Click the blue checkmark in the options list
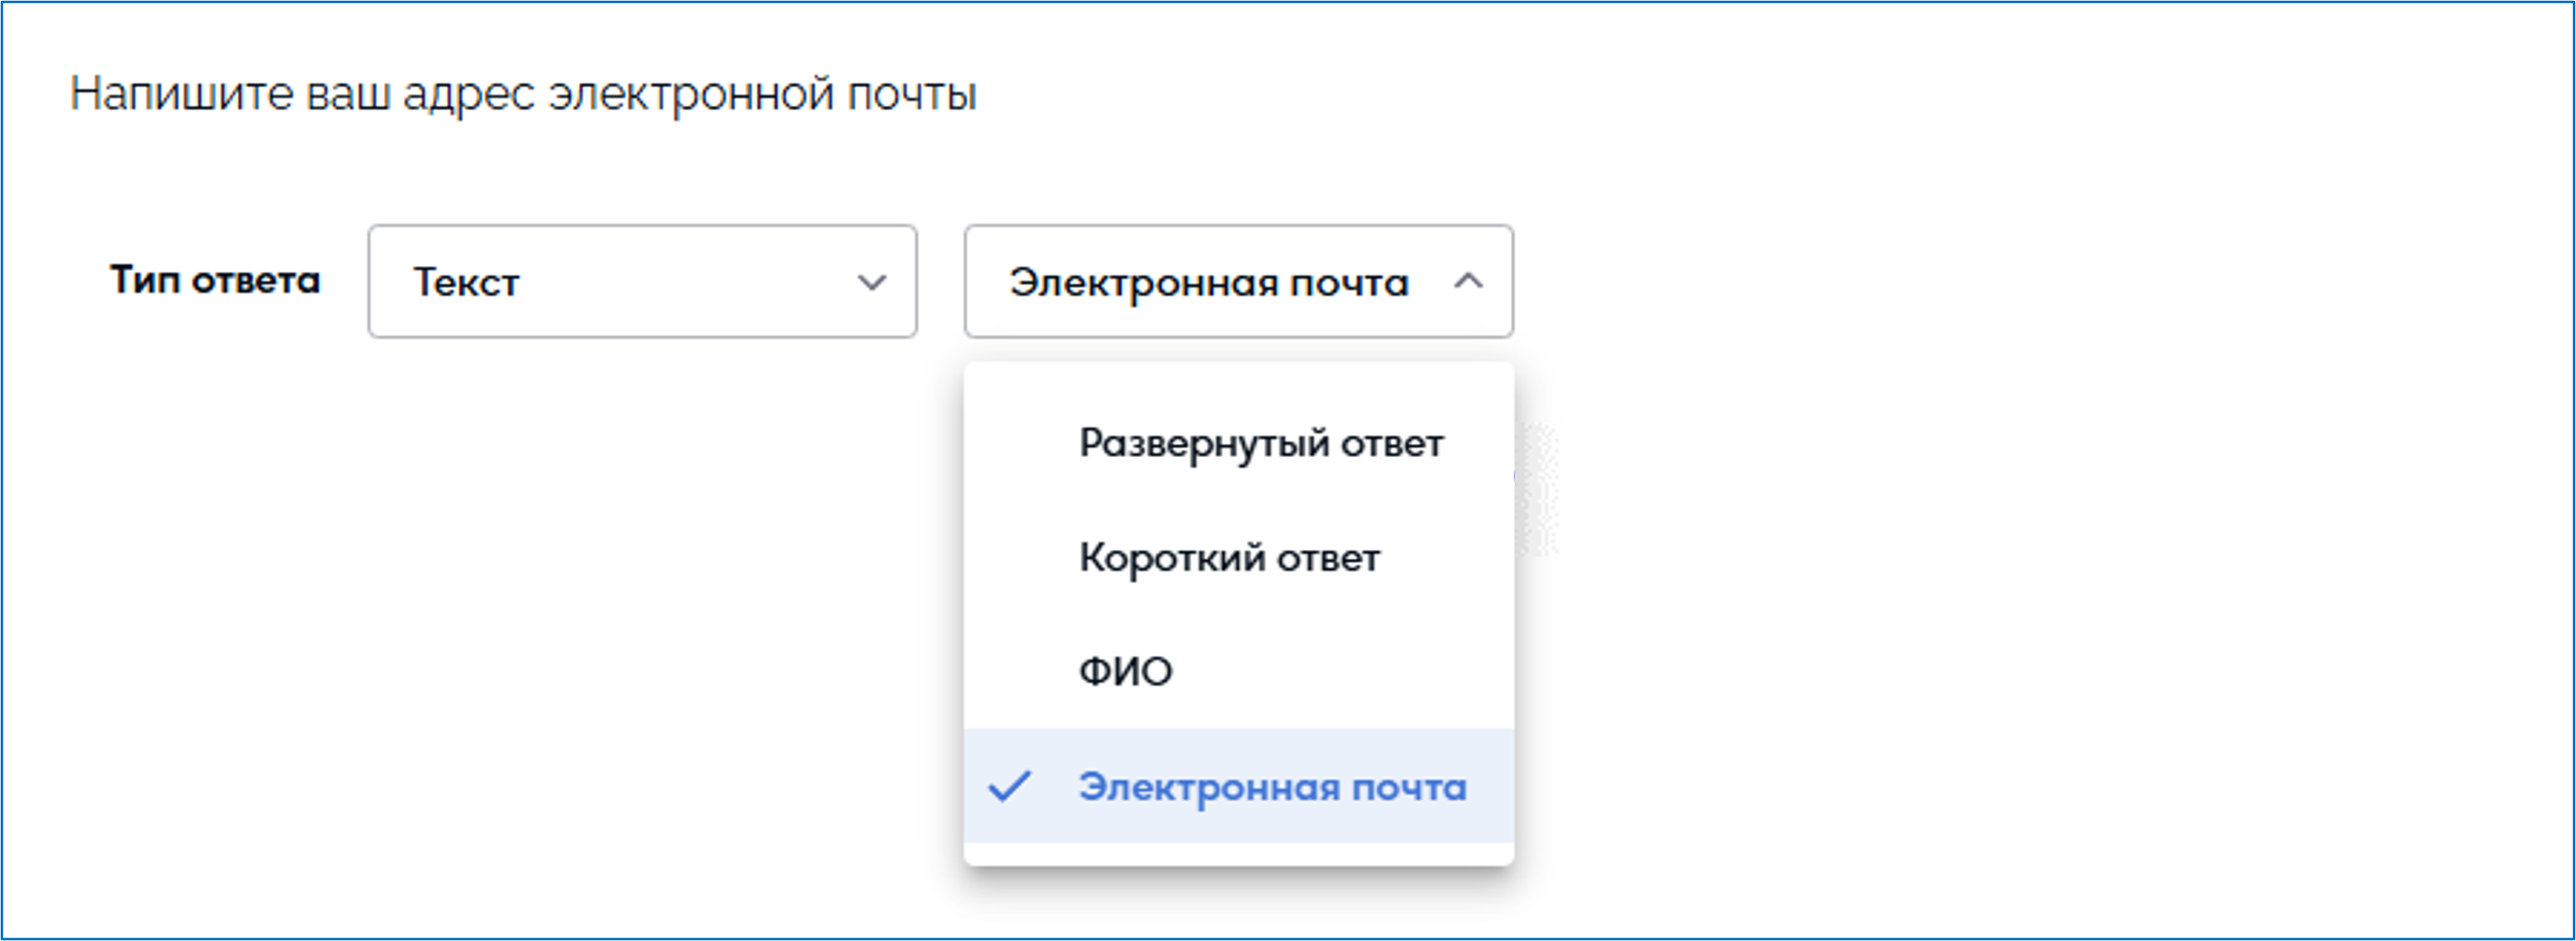The height and width of the screenshot is (941, 2576). coord(1009,787)
